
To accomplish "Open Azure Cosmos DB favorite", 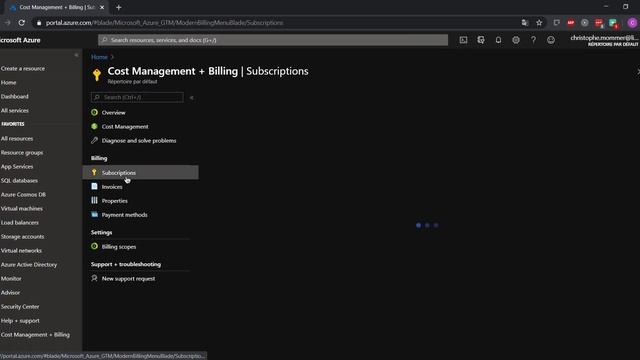I will (x=23, y=195).
